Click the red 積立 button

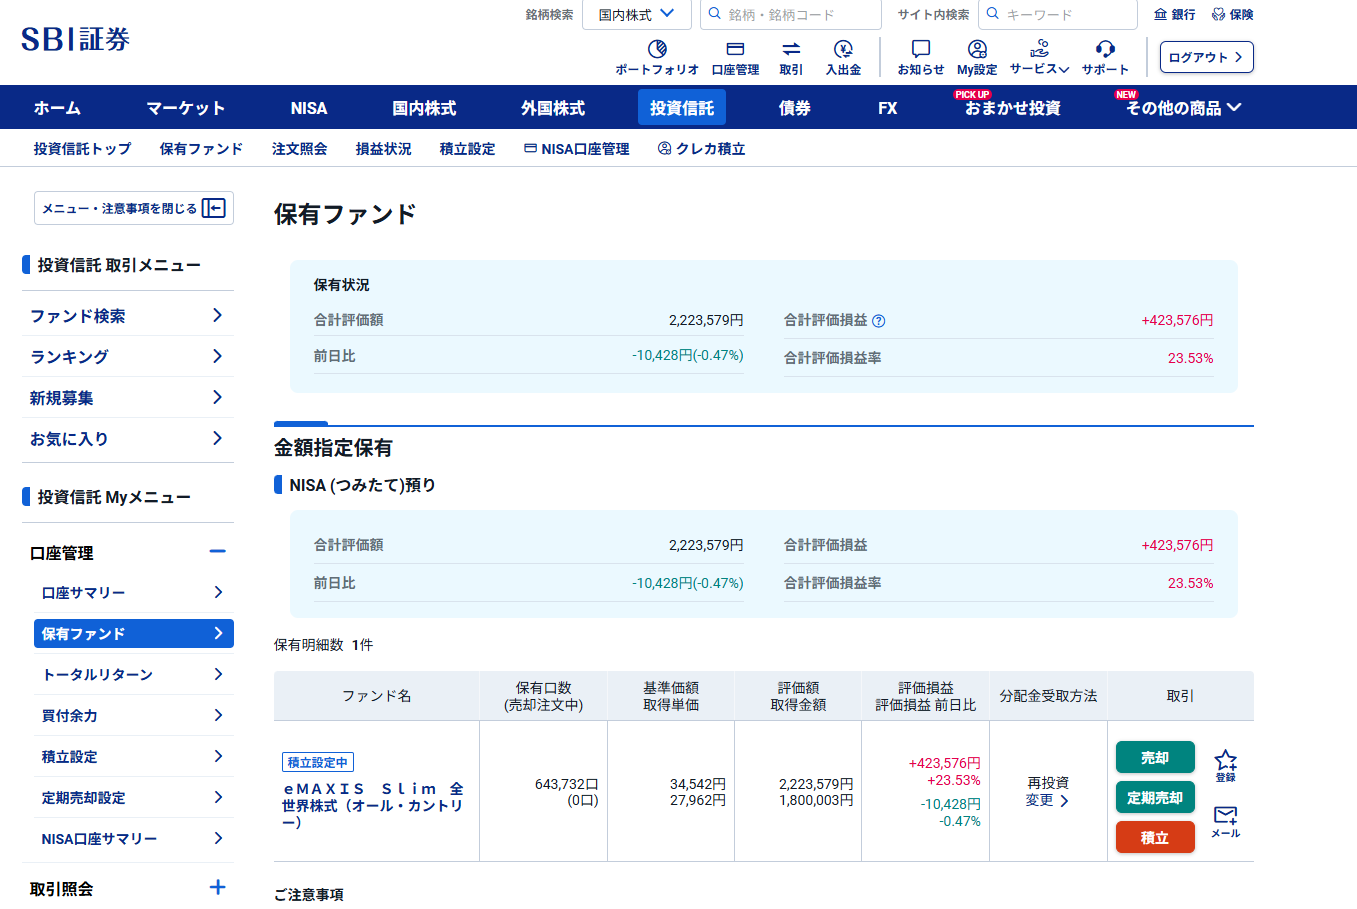tap(1155, 837)
